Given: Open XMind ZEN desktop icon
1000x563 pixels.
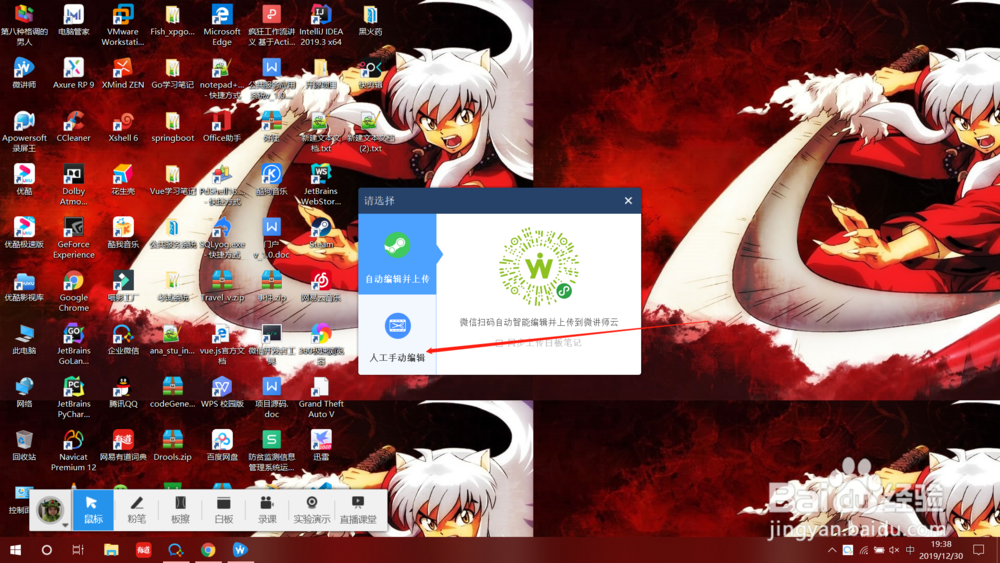Looking at the screenshot, I should [122, 73].
